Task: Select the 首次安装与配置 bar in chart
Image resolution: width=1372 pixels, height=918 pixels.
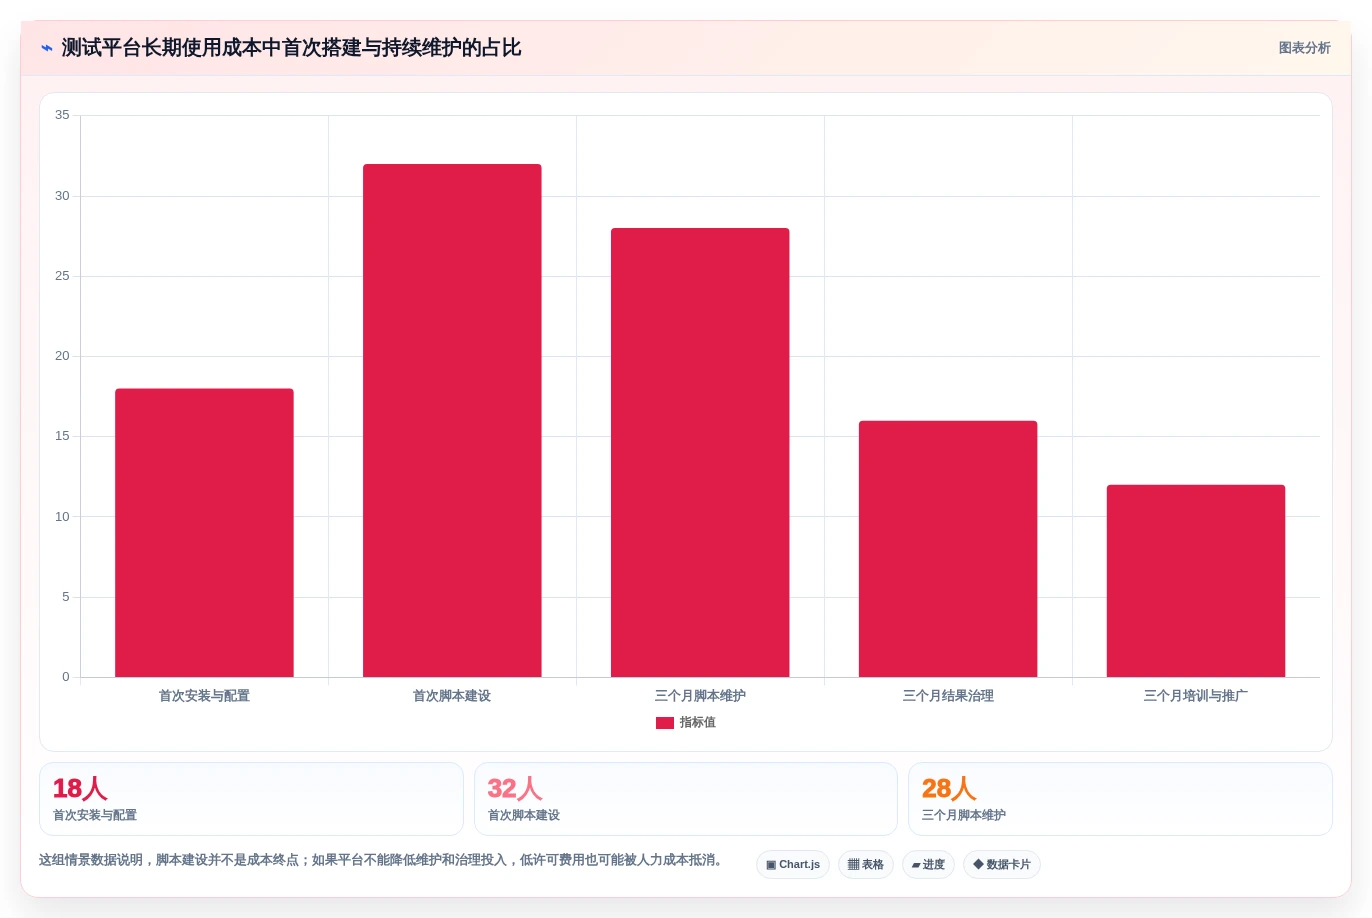Action: click(x=204, y=533)
